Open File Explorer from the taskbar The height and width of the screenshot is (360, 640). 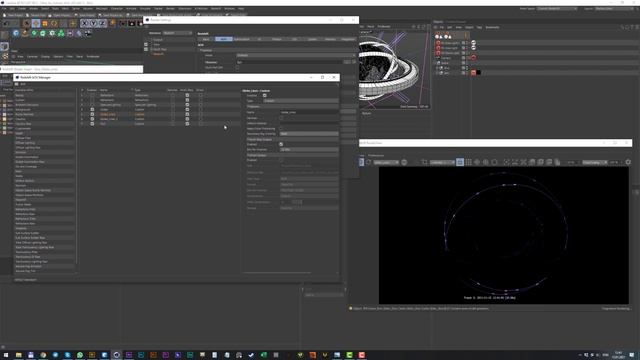pos(18,355)
